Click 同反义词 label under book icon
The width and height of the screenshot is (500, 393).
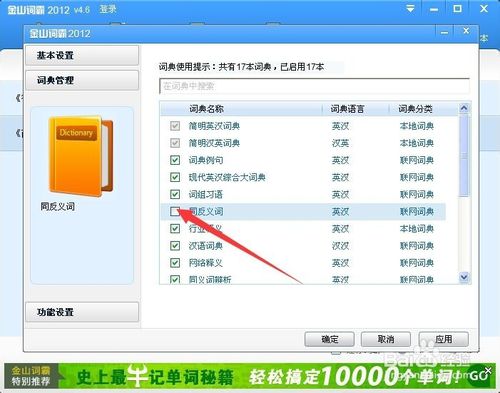click(58, 206)
